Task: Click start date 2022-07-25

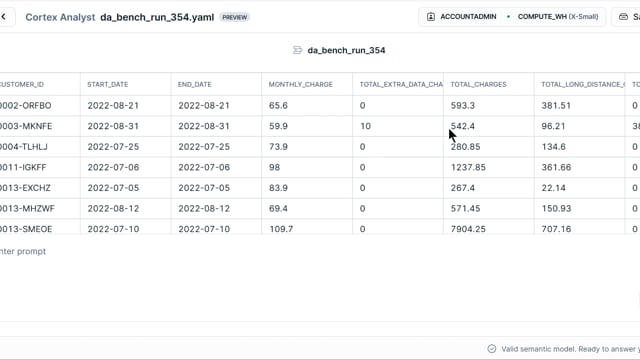Action: (113, 147)
